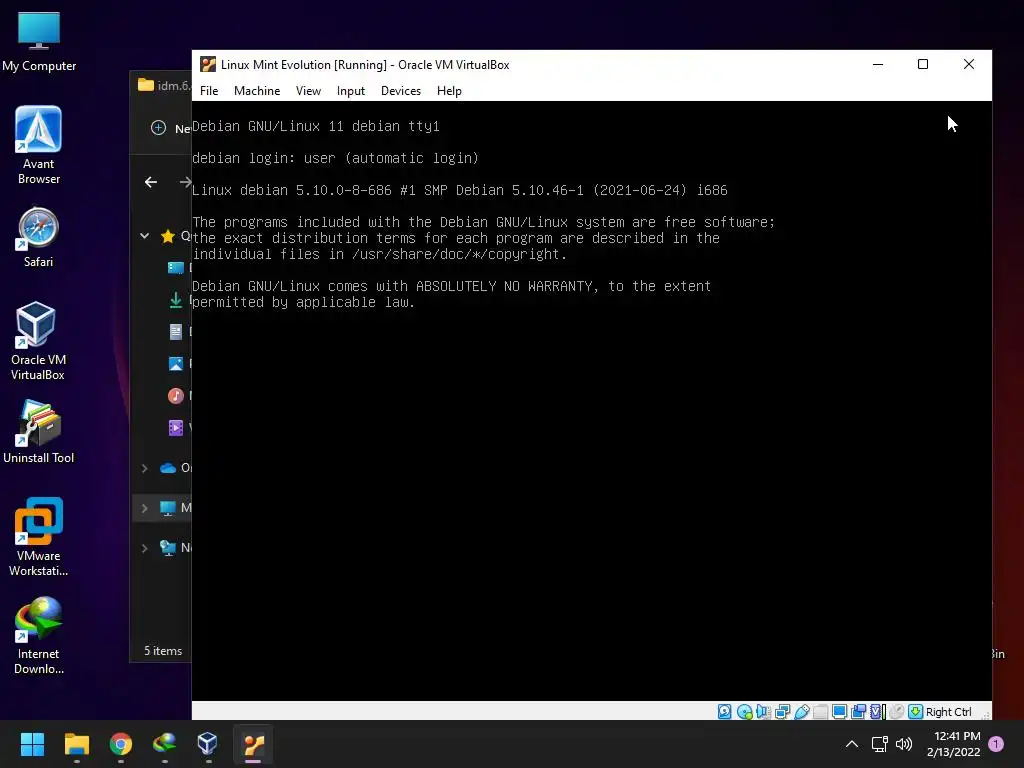This screenshot has width=1024, height=768.
Task: Open the volume tray icon
Action: (904, 744)
